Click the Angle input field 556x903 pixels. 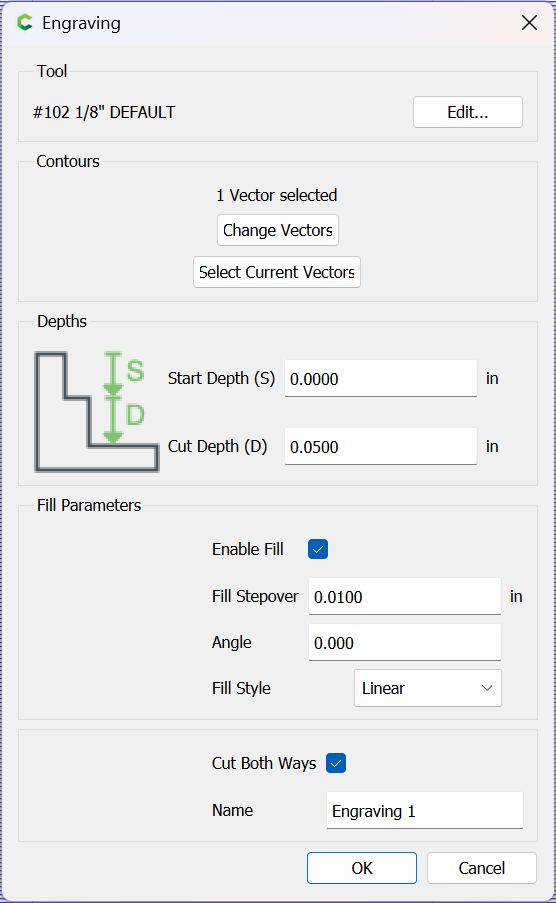pyautogui.click(x=404, y=643)
